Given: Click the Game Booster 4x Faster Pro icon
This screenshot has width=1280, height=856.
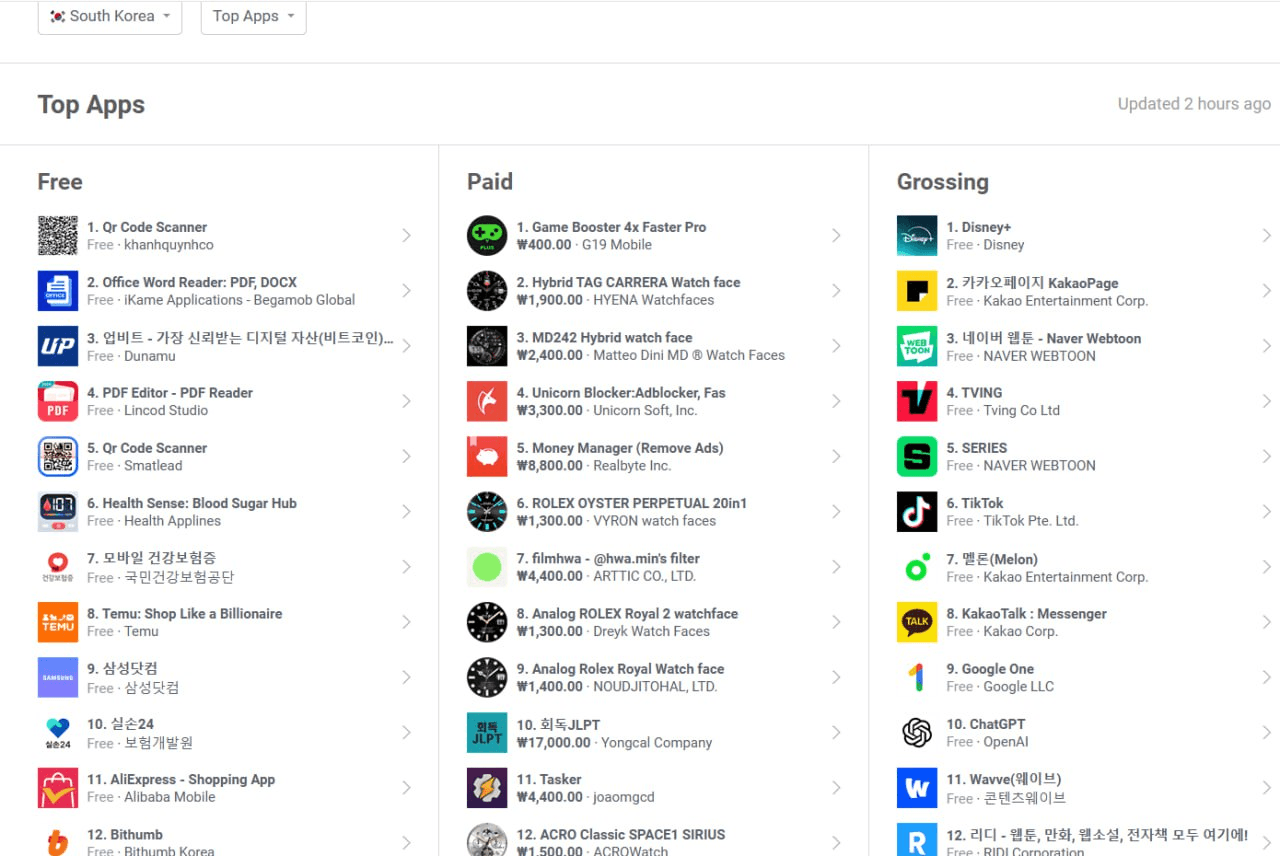Looking at the screenshot, I should pyautogui.click(x=487, y=235).
